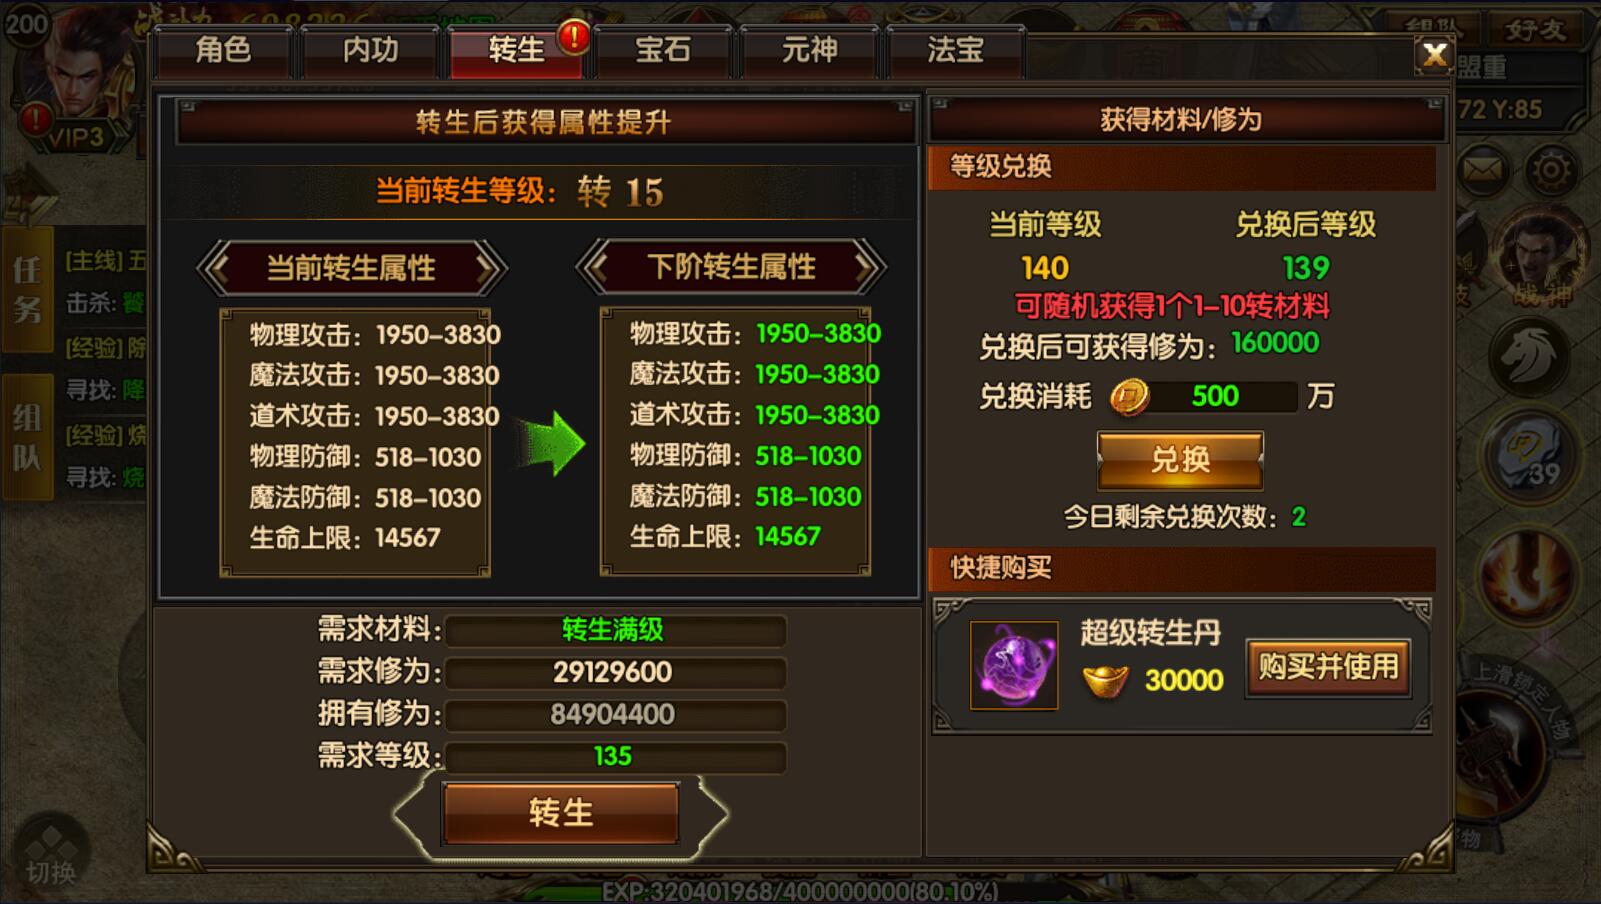The width and height of the screenshot is (1601, 904).
Task: Click the purple 超级转生丹 item icon
Action: click(x=1014, y=665)
